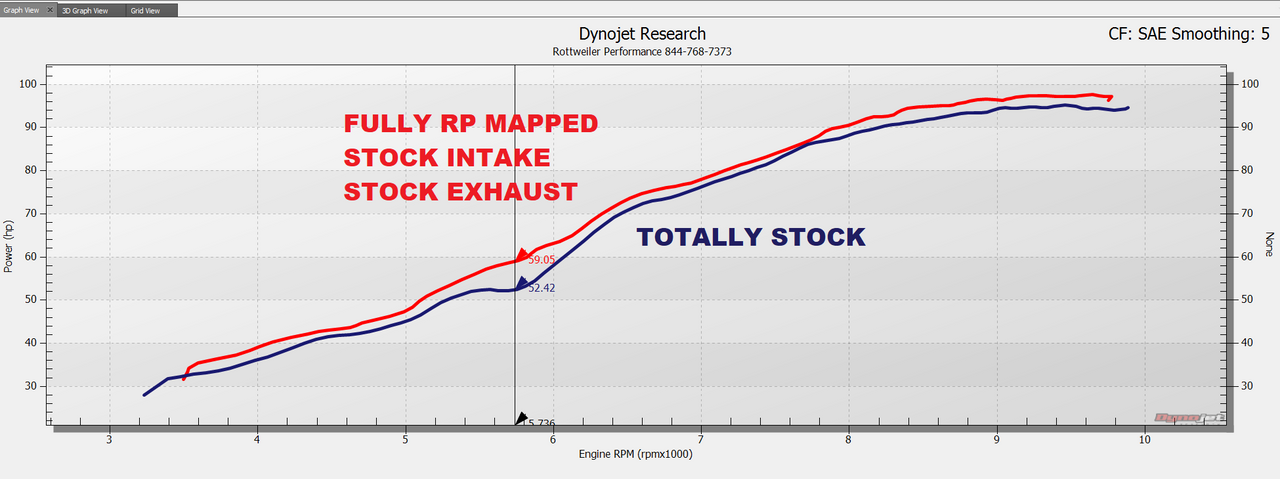Click the Engine RPM (rpmx1000) axis label
1280x479 pixels.
pos(636,454)
